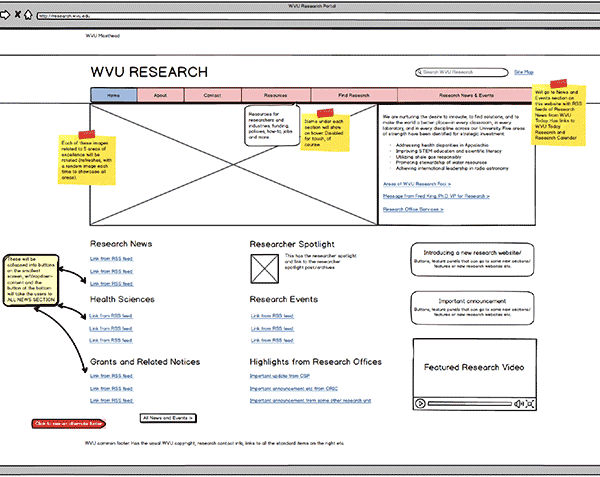600x477 pixels.
Task: Open the Resources navigation tab
Action: pyautogui.click(x=276, y=95)
